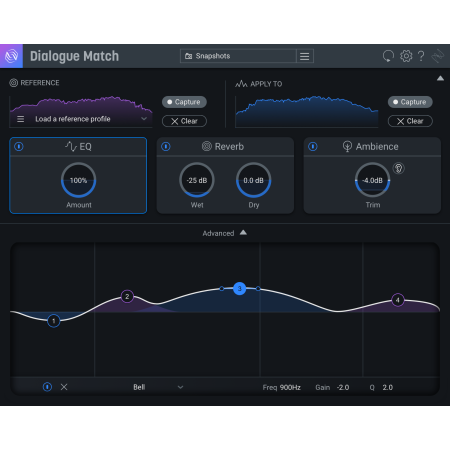Click the Apply To waveform icon
Viewport: 450px width, 450px height.
click(241, 84)
